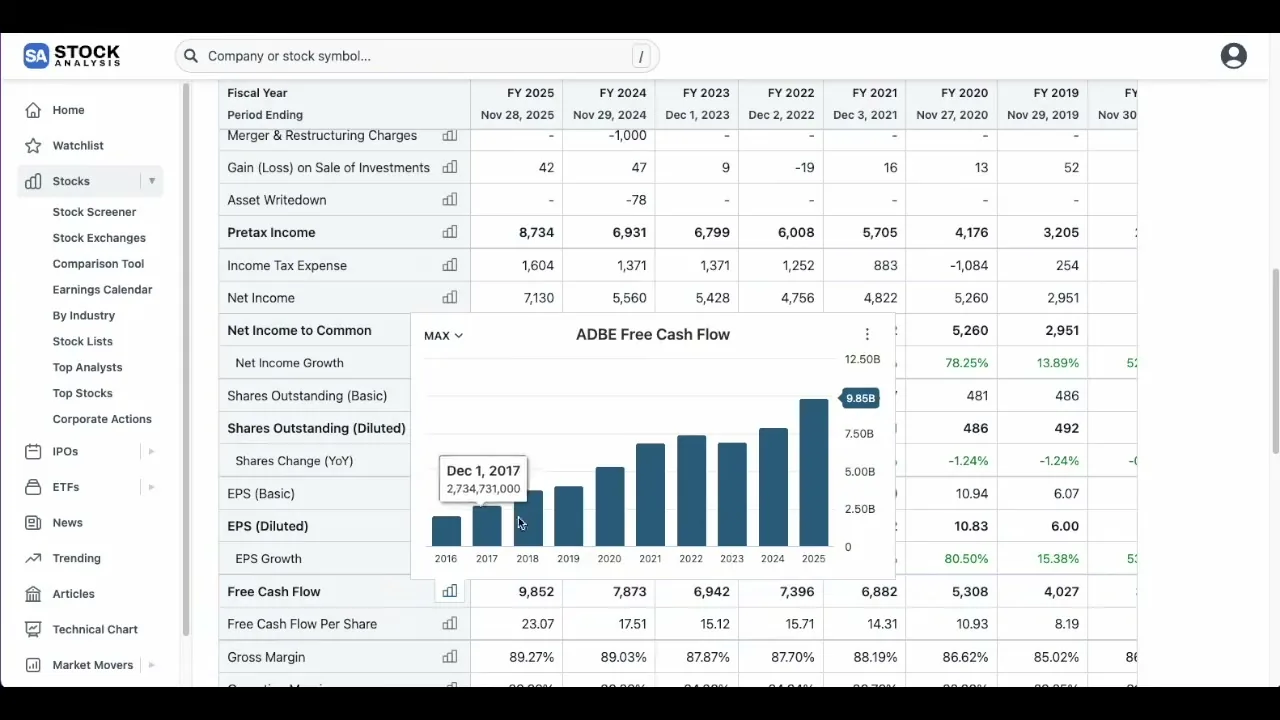Image resolution: width=1280 pixels, height=720 pixels.
Task: Toggle the Free Cash Flow chart icon
Action: point(450,592)
